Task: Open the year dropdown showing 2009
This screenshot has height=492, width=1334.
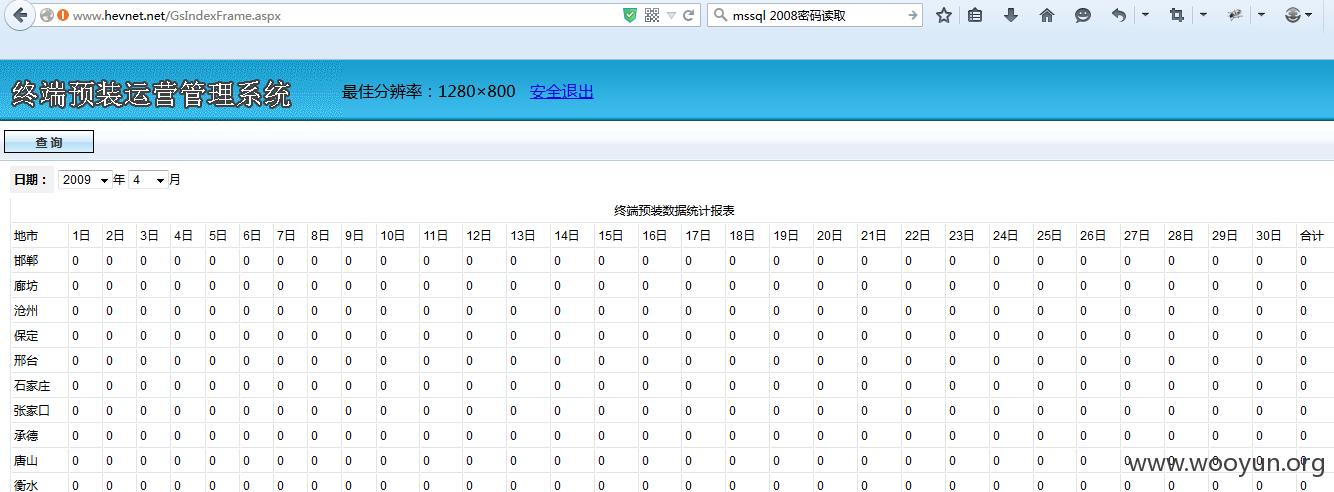Action: 84,180
